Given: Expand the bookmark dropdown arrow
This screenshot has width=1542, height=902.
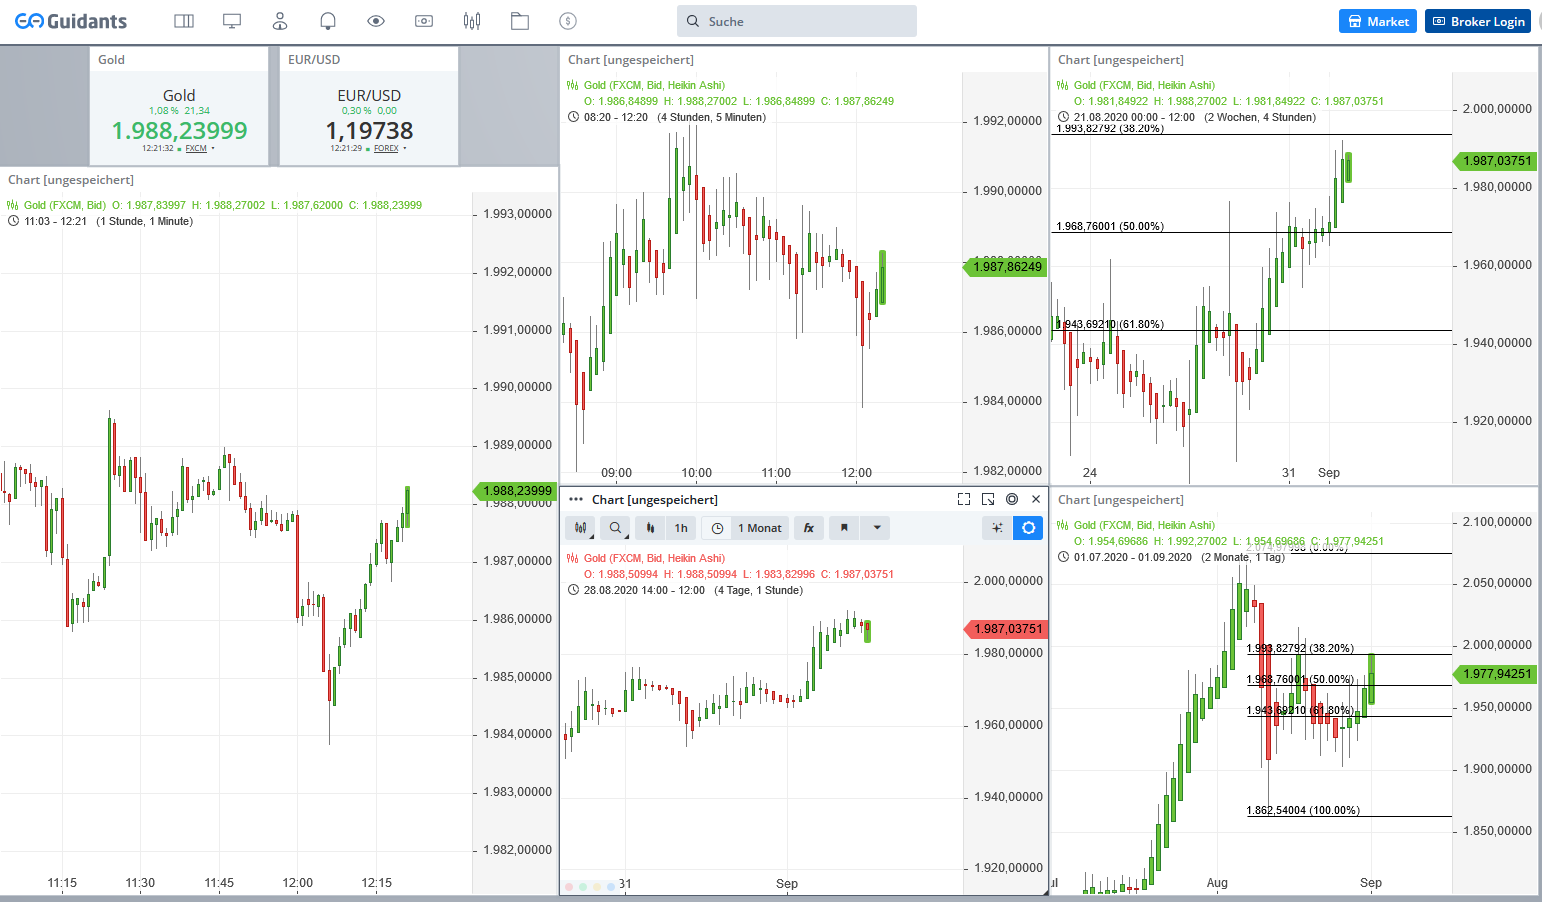Looking at the screenshot, I should (x=877, y=528).
